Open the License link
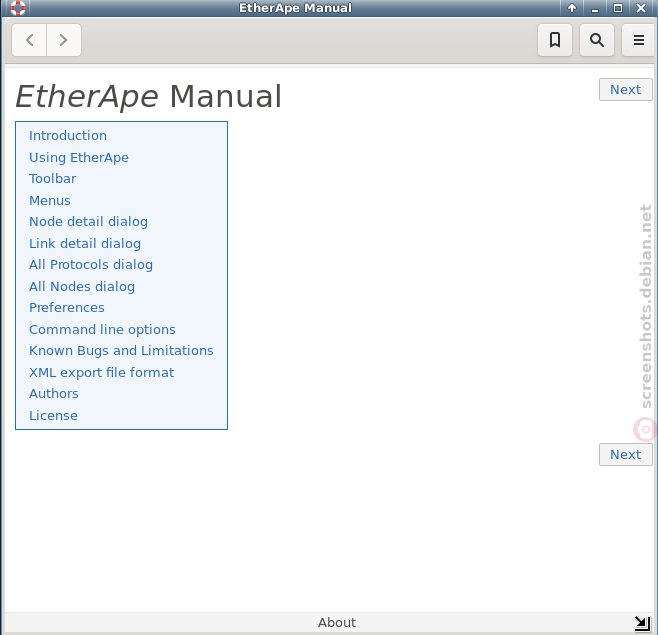The width and height of the screenshot is (658, 635). coord(53,415)
